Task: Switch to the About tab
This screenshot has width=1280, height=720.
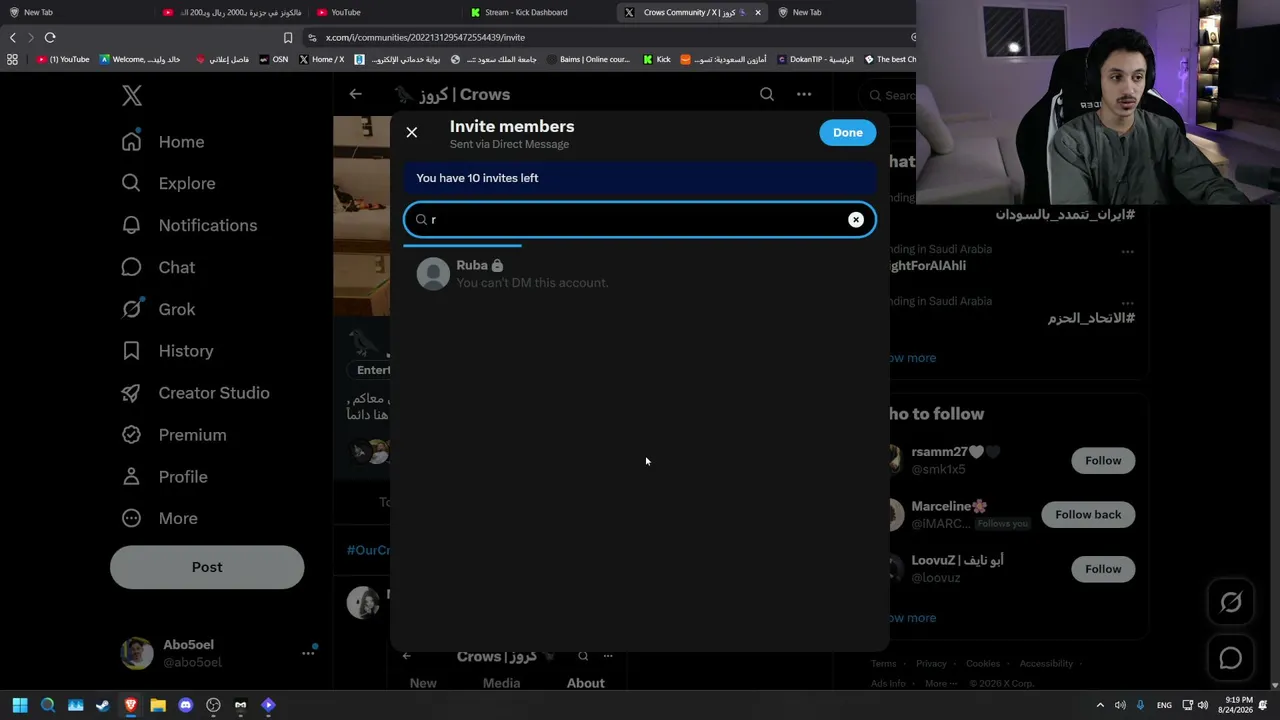Action: click(585, 683)
